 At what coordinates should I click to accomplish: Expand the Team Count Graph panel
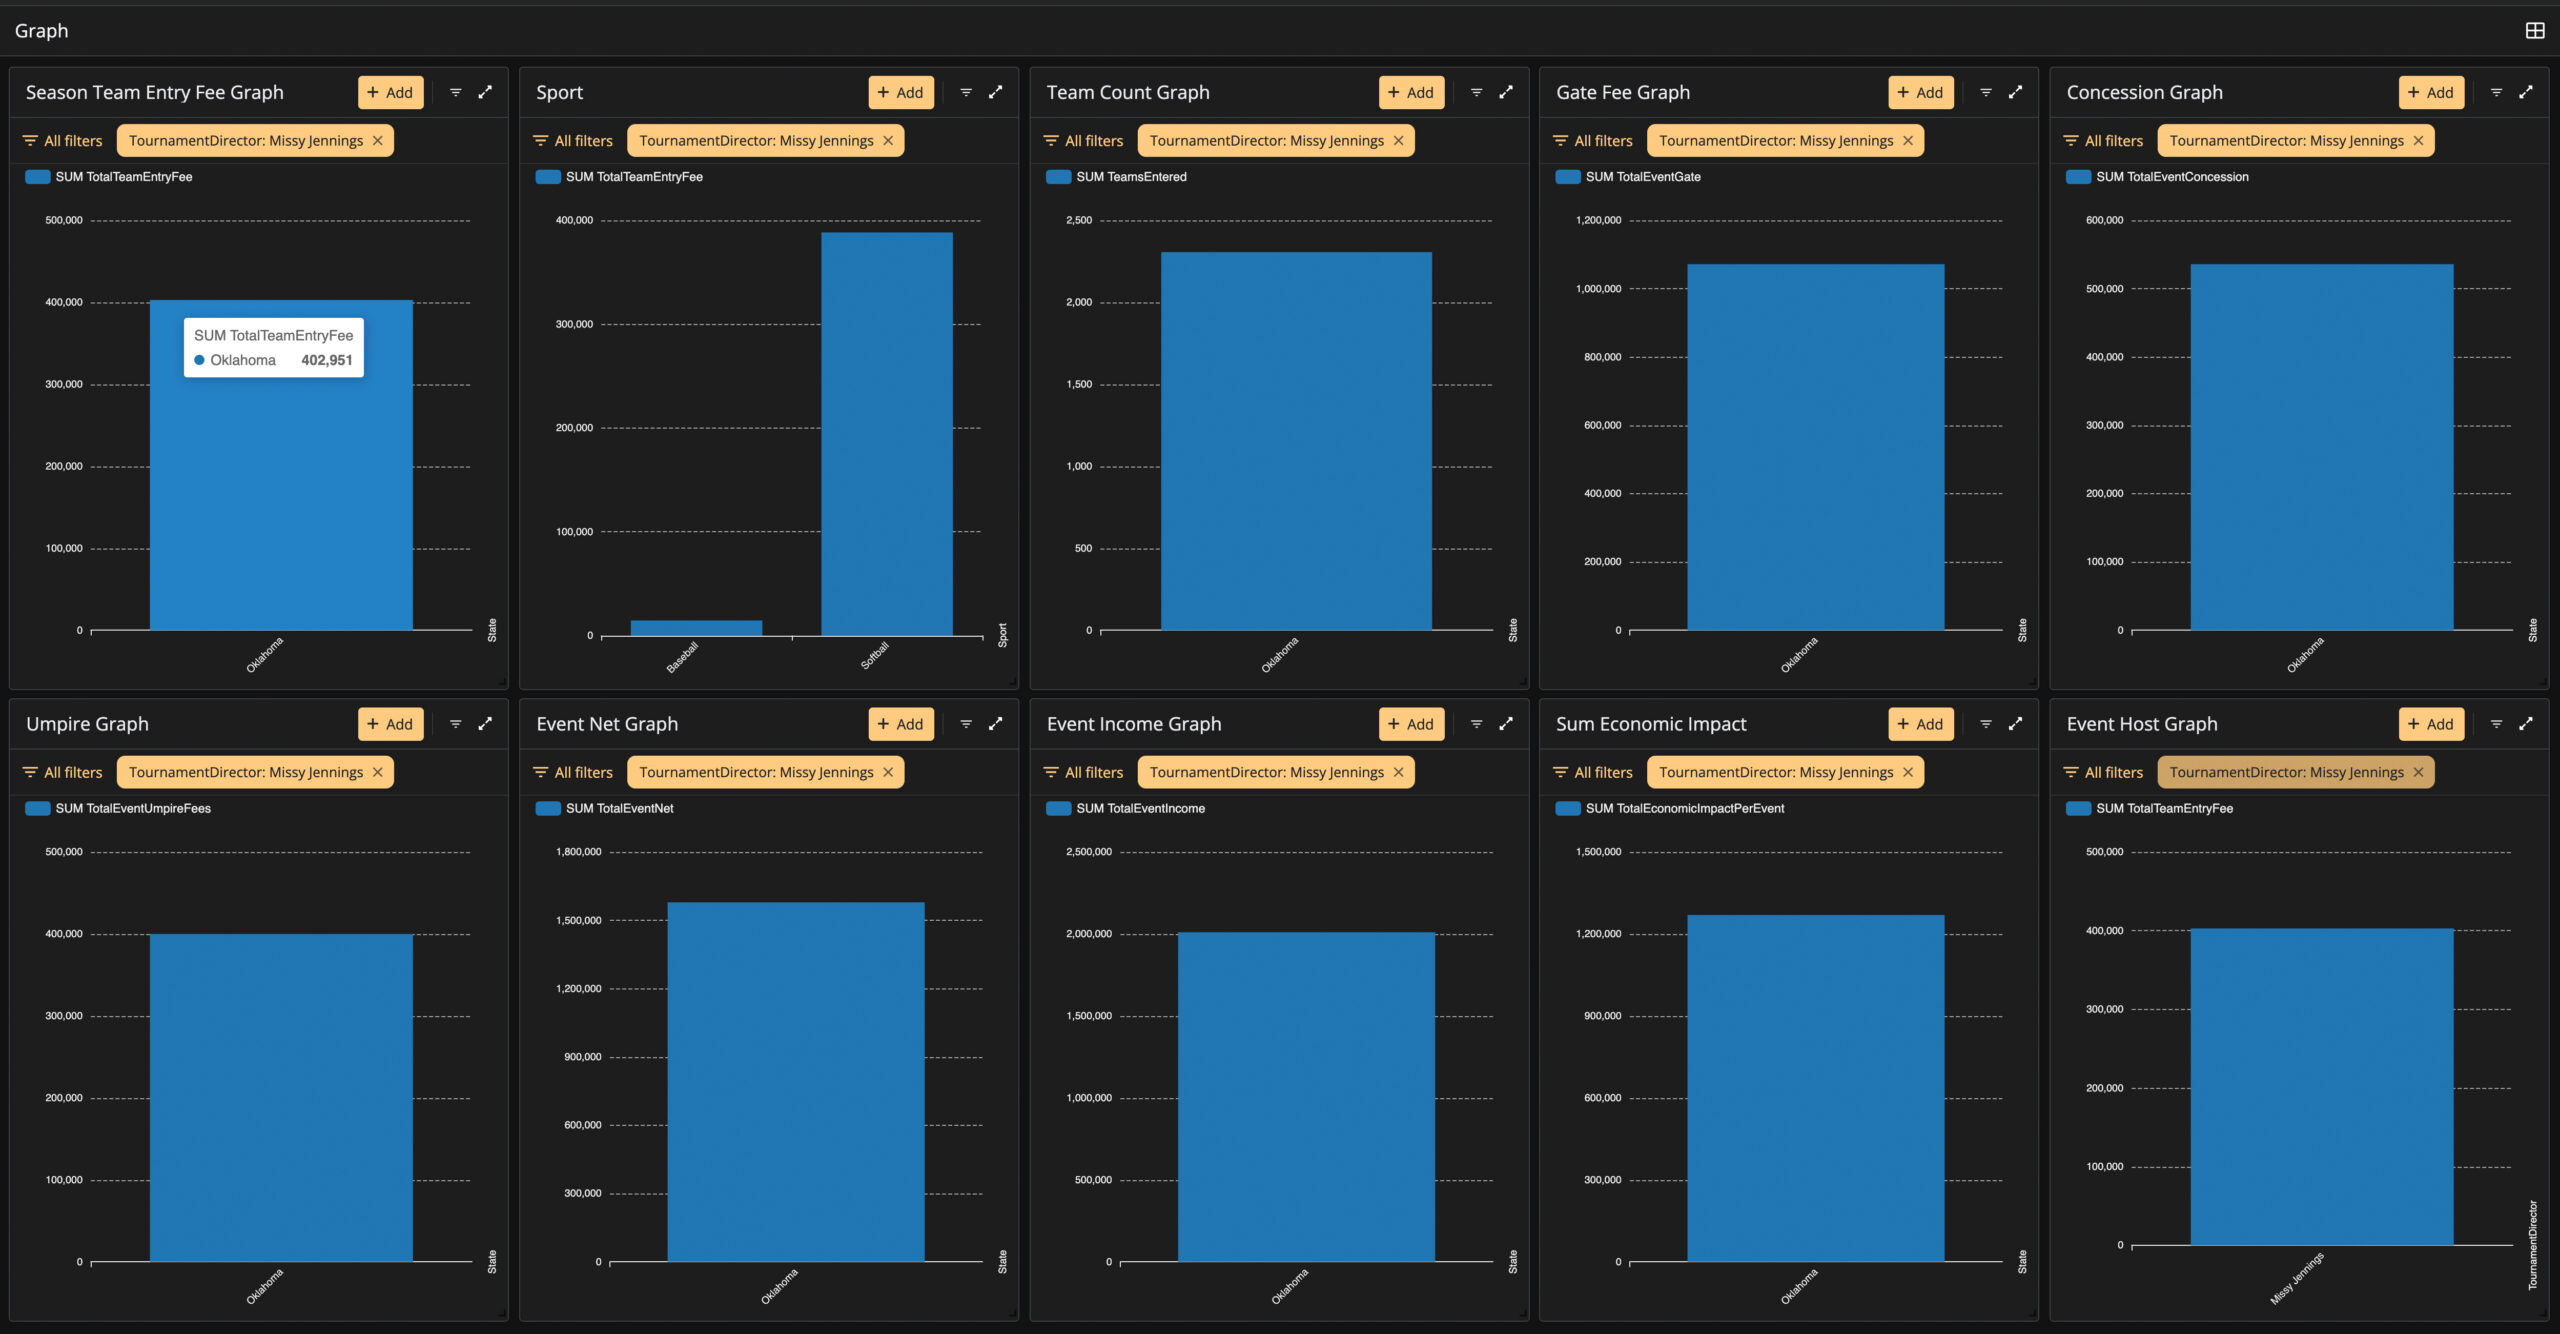pyautogui.click(x=1505, y=92)
